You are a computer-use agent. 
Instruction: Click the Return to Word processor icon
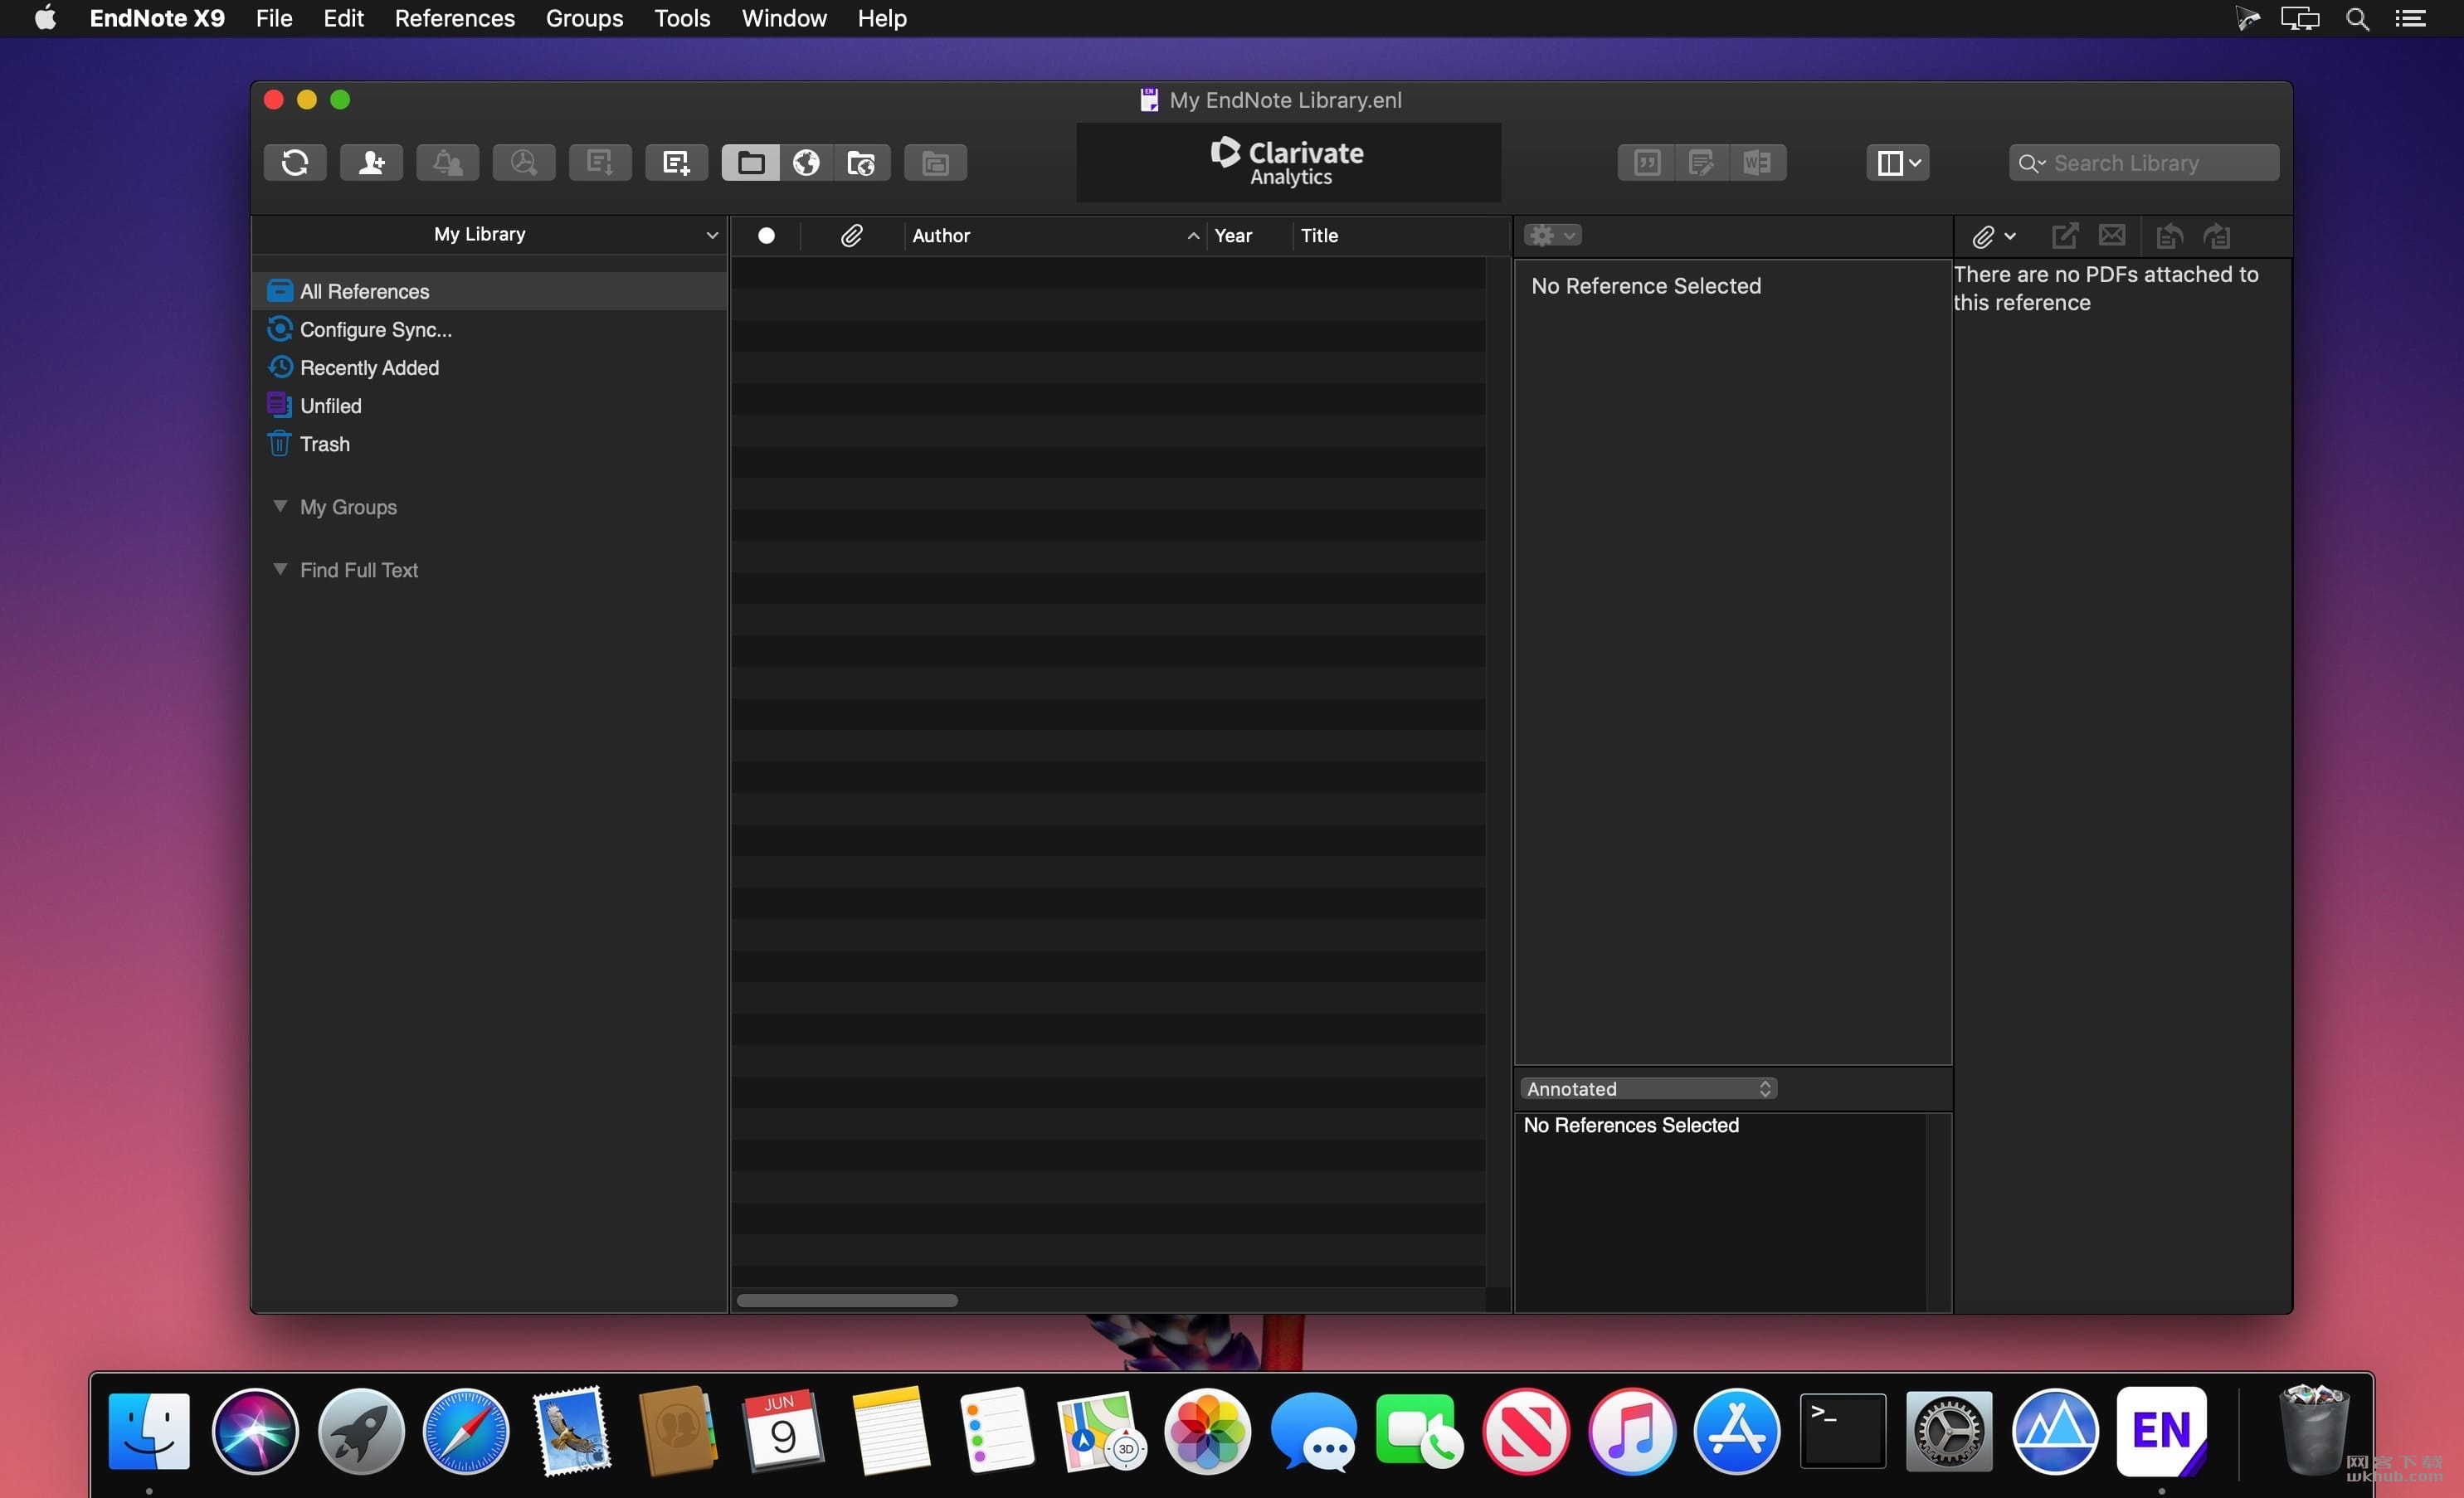(x=1758, y=162)
